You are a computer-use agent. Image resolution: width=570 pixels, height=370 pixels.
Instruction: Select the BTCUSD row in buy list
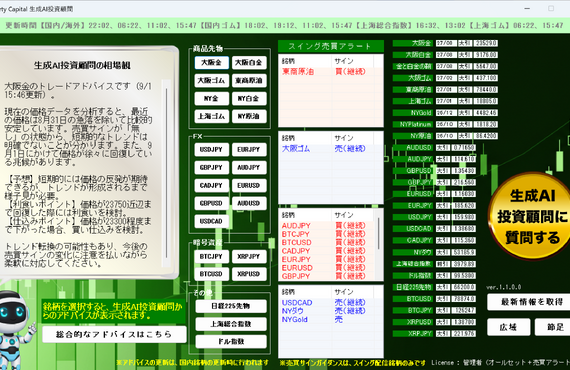(327, 242)
